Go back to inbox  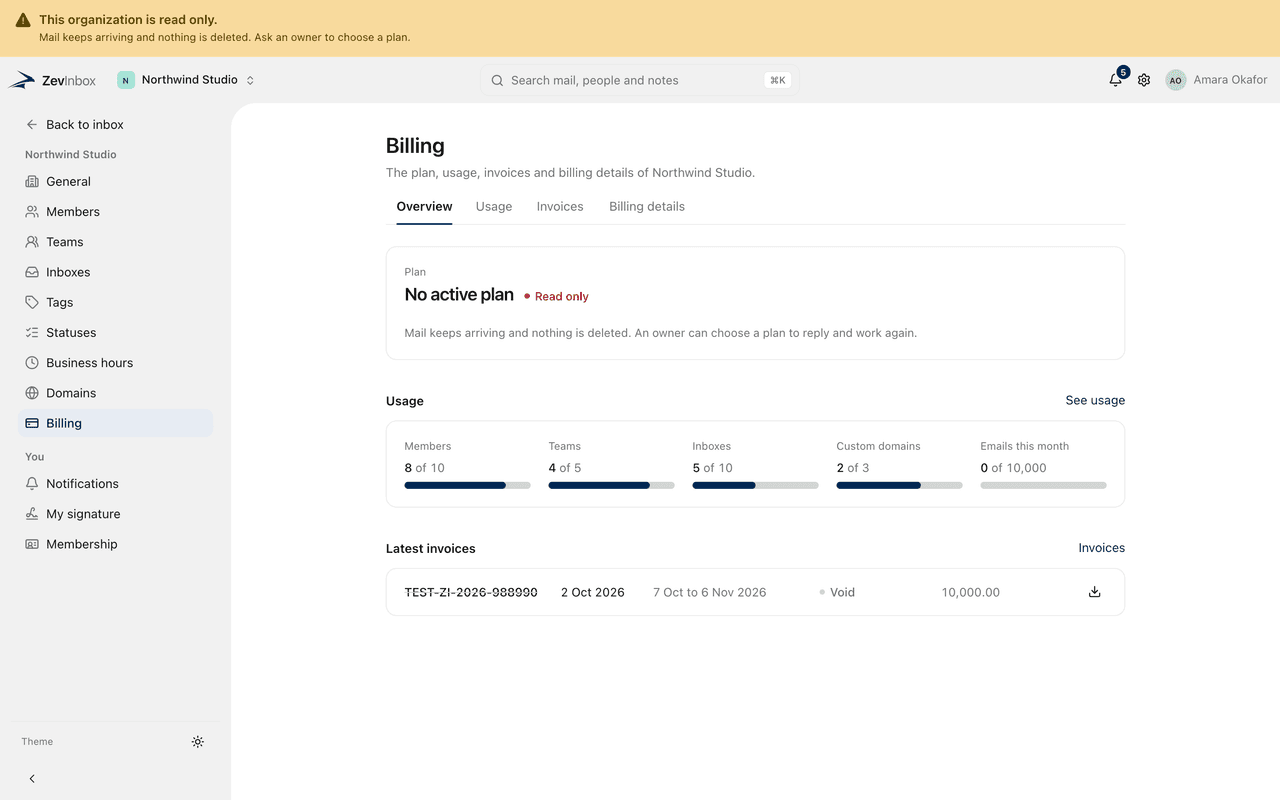click(75, 125)
